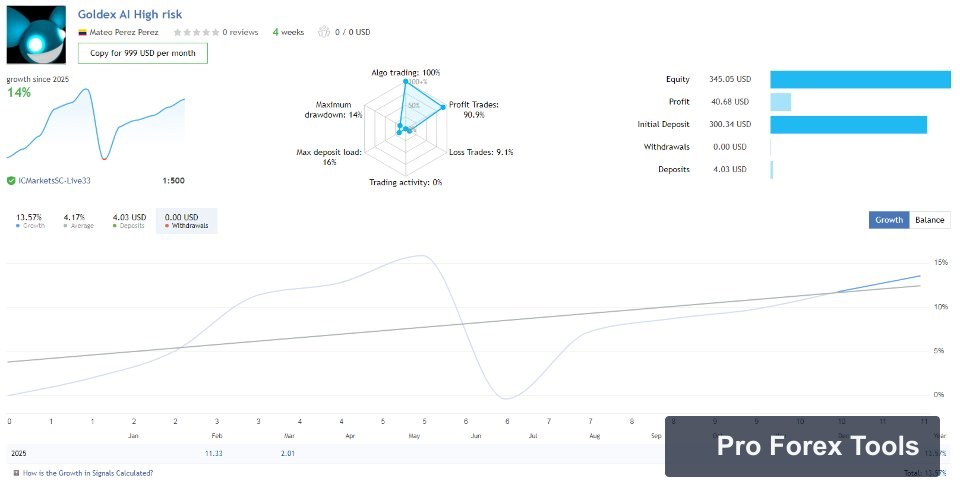
Task: Toggle the 13.57% Growth series legend
Action: tap(29, 221)
